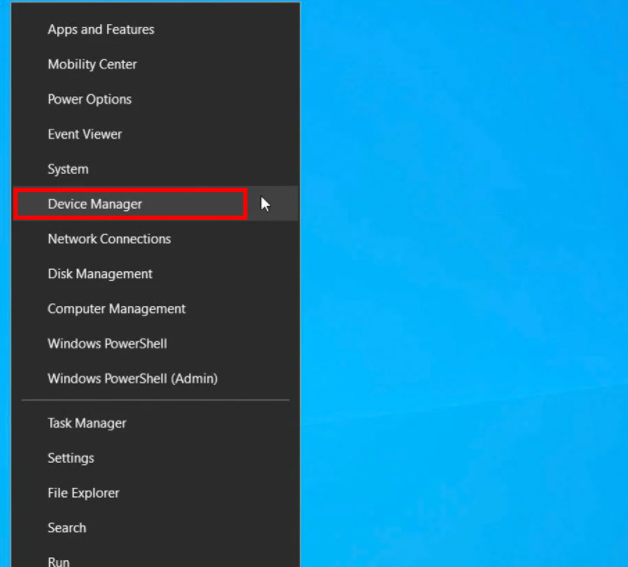Open Device Manager
This screenshot has width=628, height=567.
(x=95, y=204)
